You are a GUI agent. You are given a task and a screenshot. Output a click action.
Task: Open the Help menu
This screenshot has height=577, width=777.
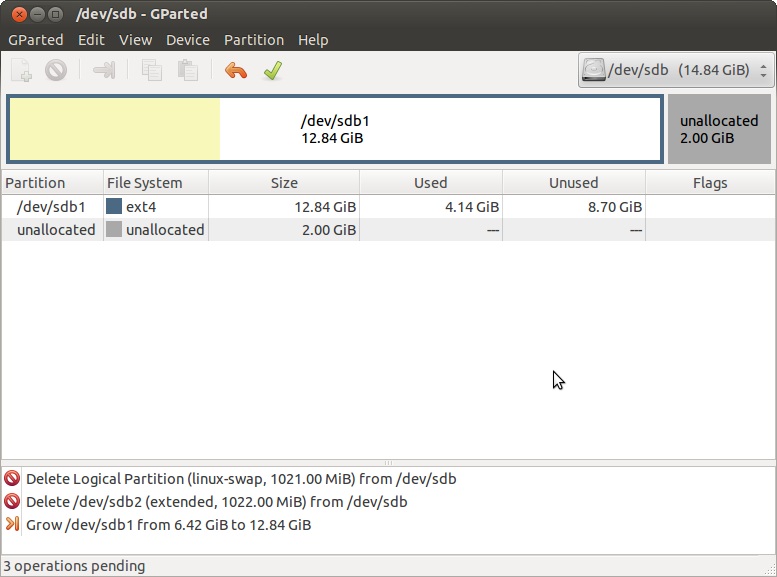coord(313,40)
